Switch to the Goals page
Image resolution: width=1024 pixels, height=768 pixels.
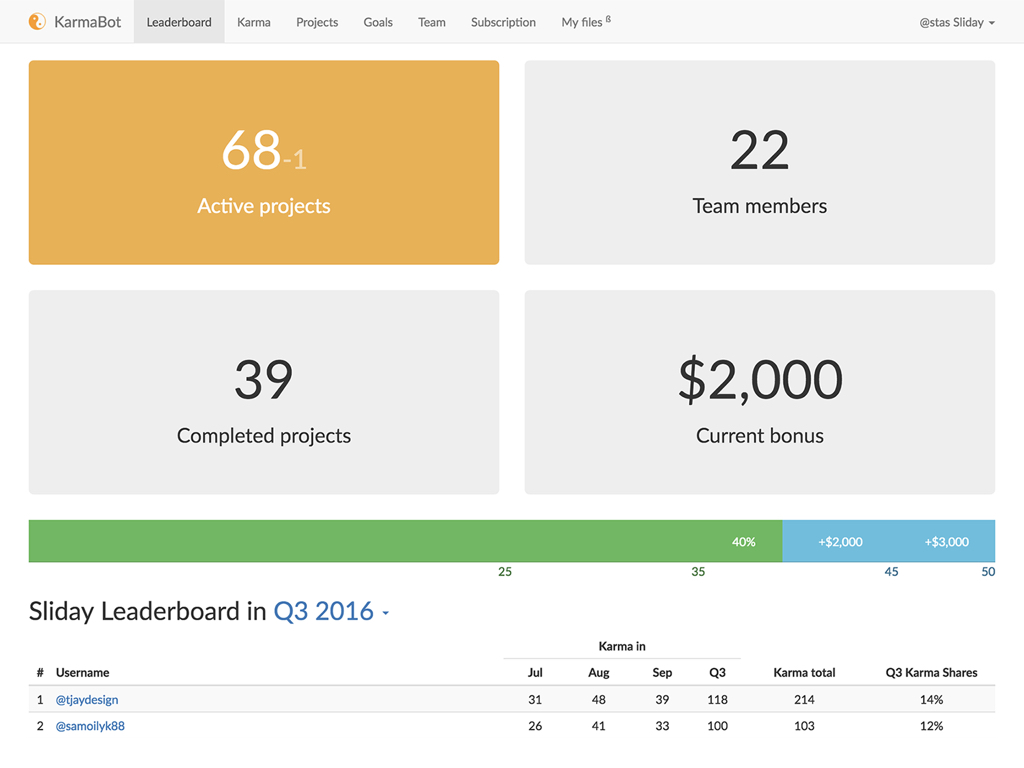tap(378, 22)
